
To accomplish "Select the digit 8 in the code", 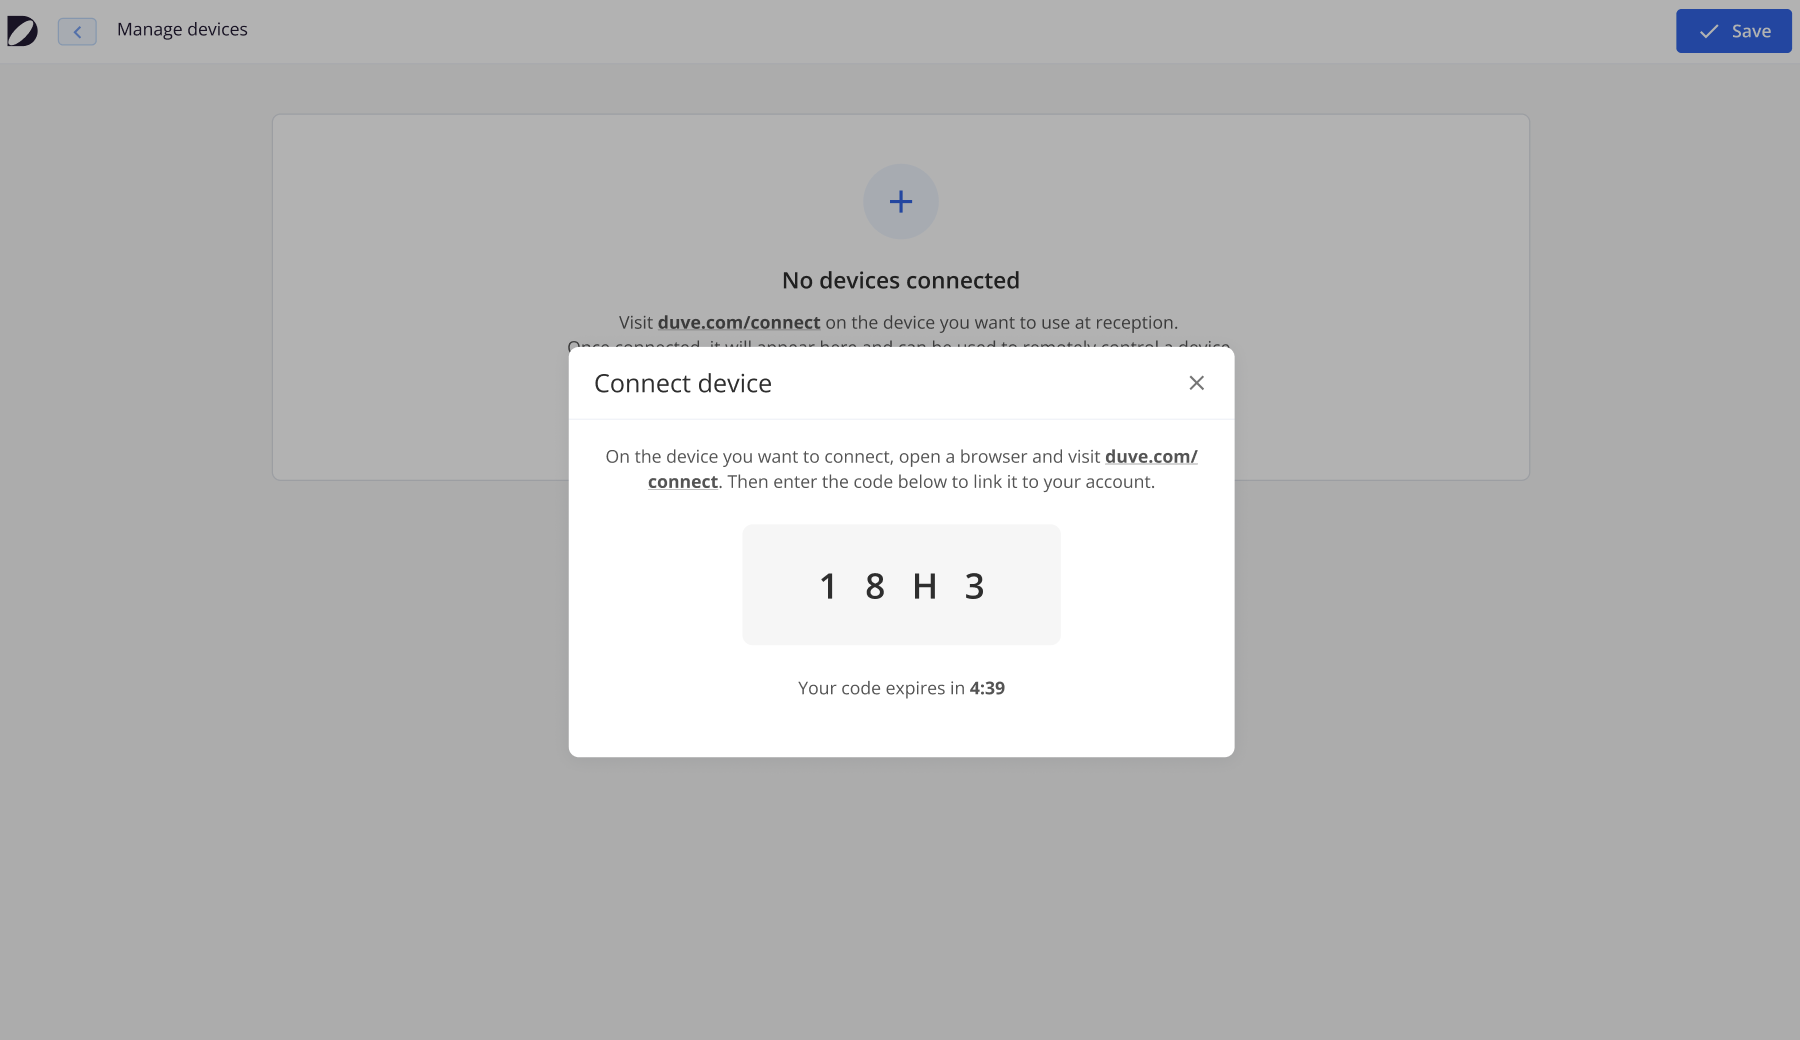I will [875, 586].
